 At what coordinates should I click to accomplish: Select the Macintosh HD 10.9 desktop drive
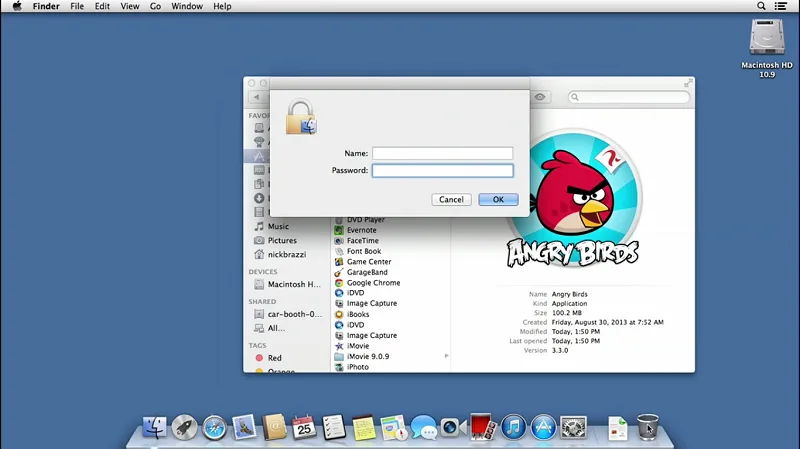[x=766, y=48]
